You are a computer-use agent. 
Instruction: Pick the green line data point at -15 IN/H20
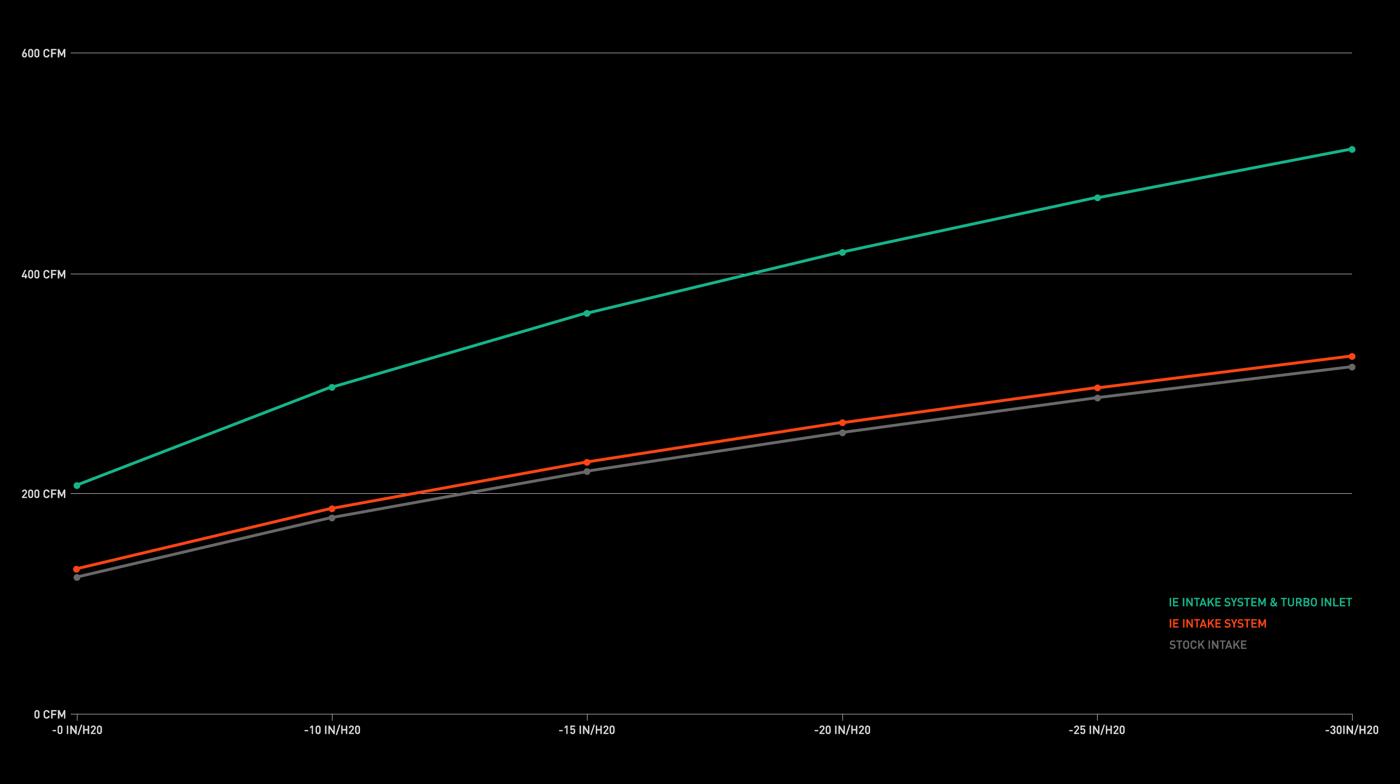coord(587,313)
